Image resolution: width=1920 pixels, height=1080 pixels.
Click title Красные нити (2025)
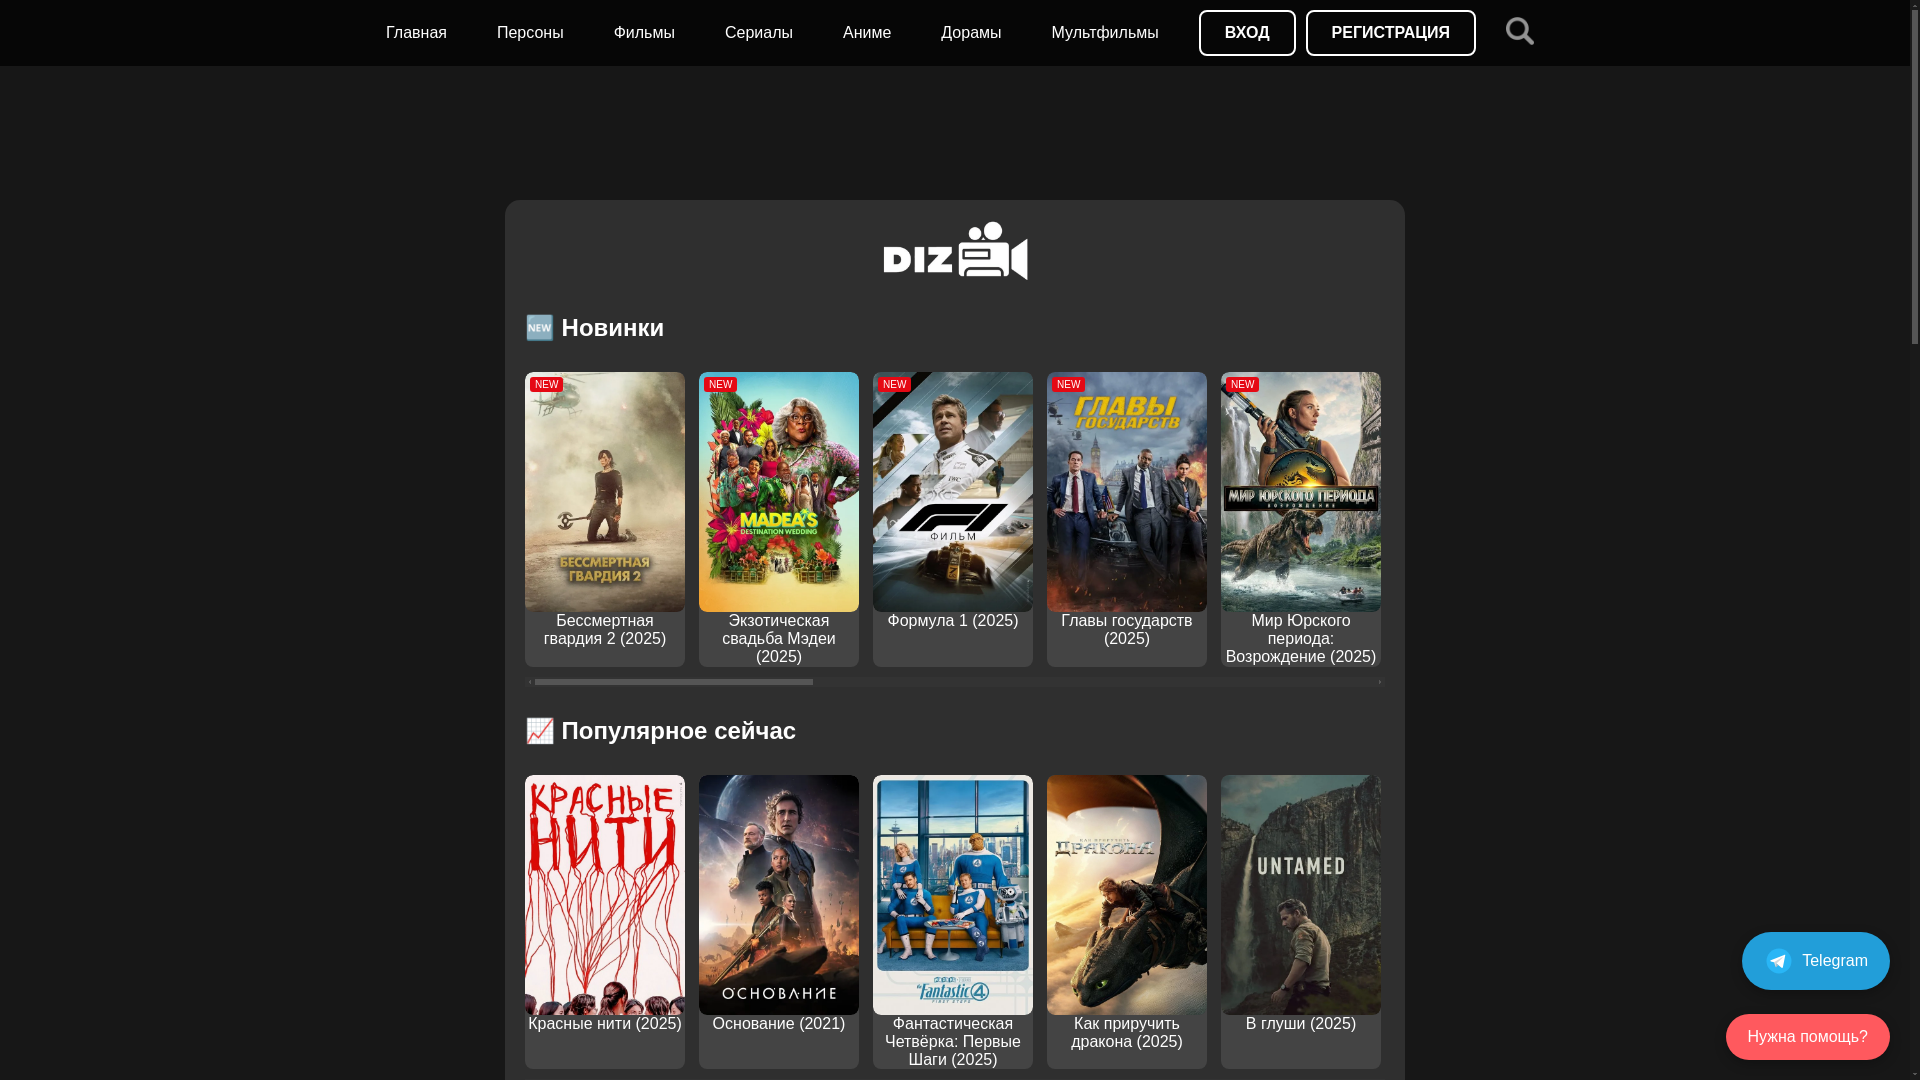point(605,1024)
